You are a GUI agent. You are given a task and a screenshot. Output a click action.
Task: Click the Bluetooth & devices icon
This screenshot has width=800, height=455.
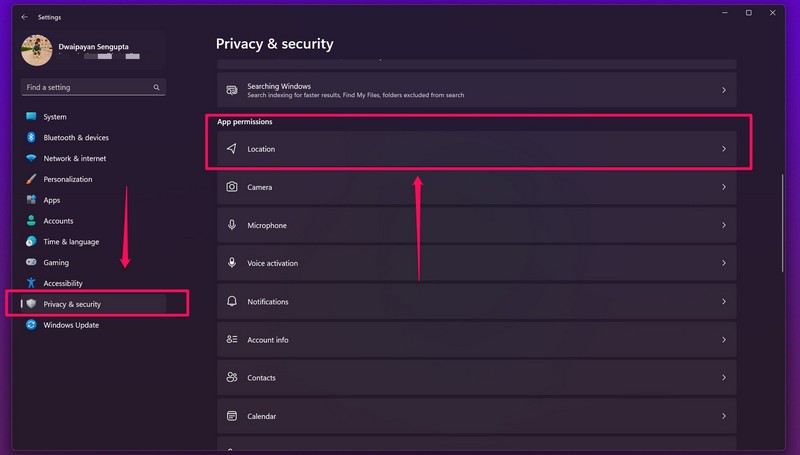pyautogui.click(x=32, y=138)
